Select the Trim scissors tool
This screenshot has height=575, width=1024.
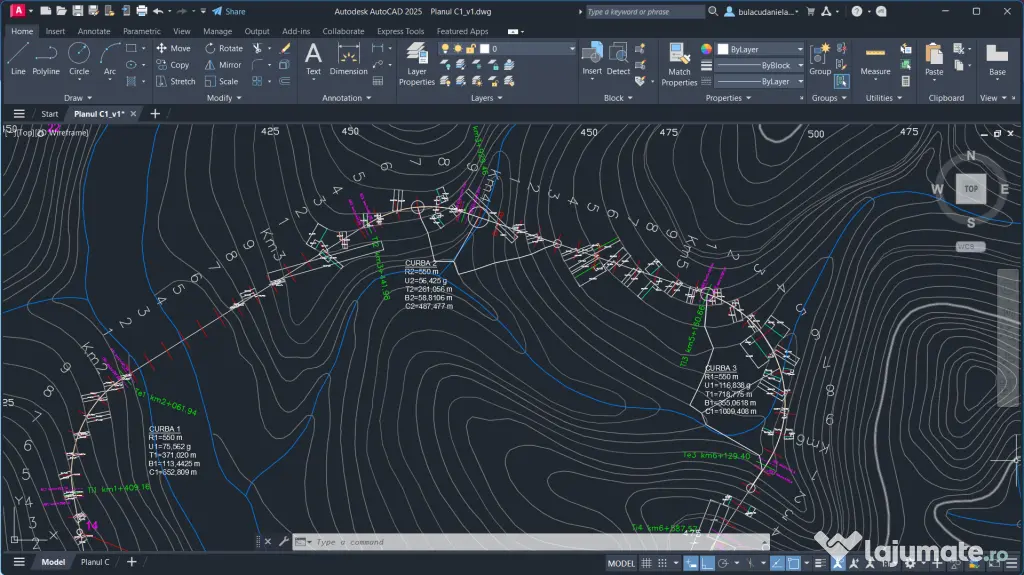coord(257,48)
